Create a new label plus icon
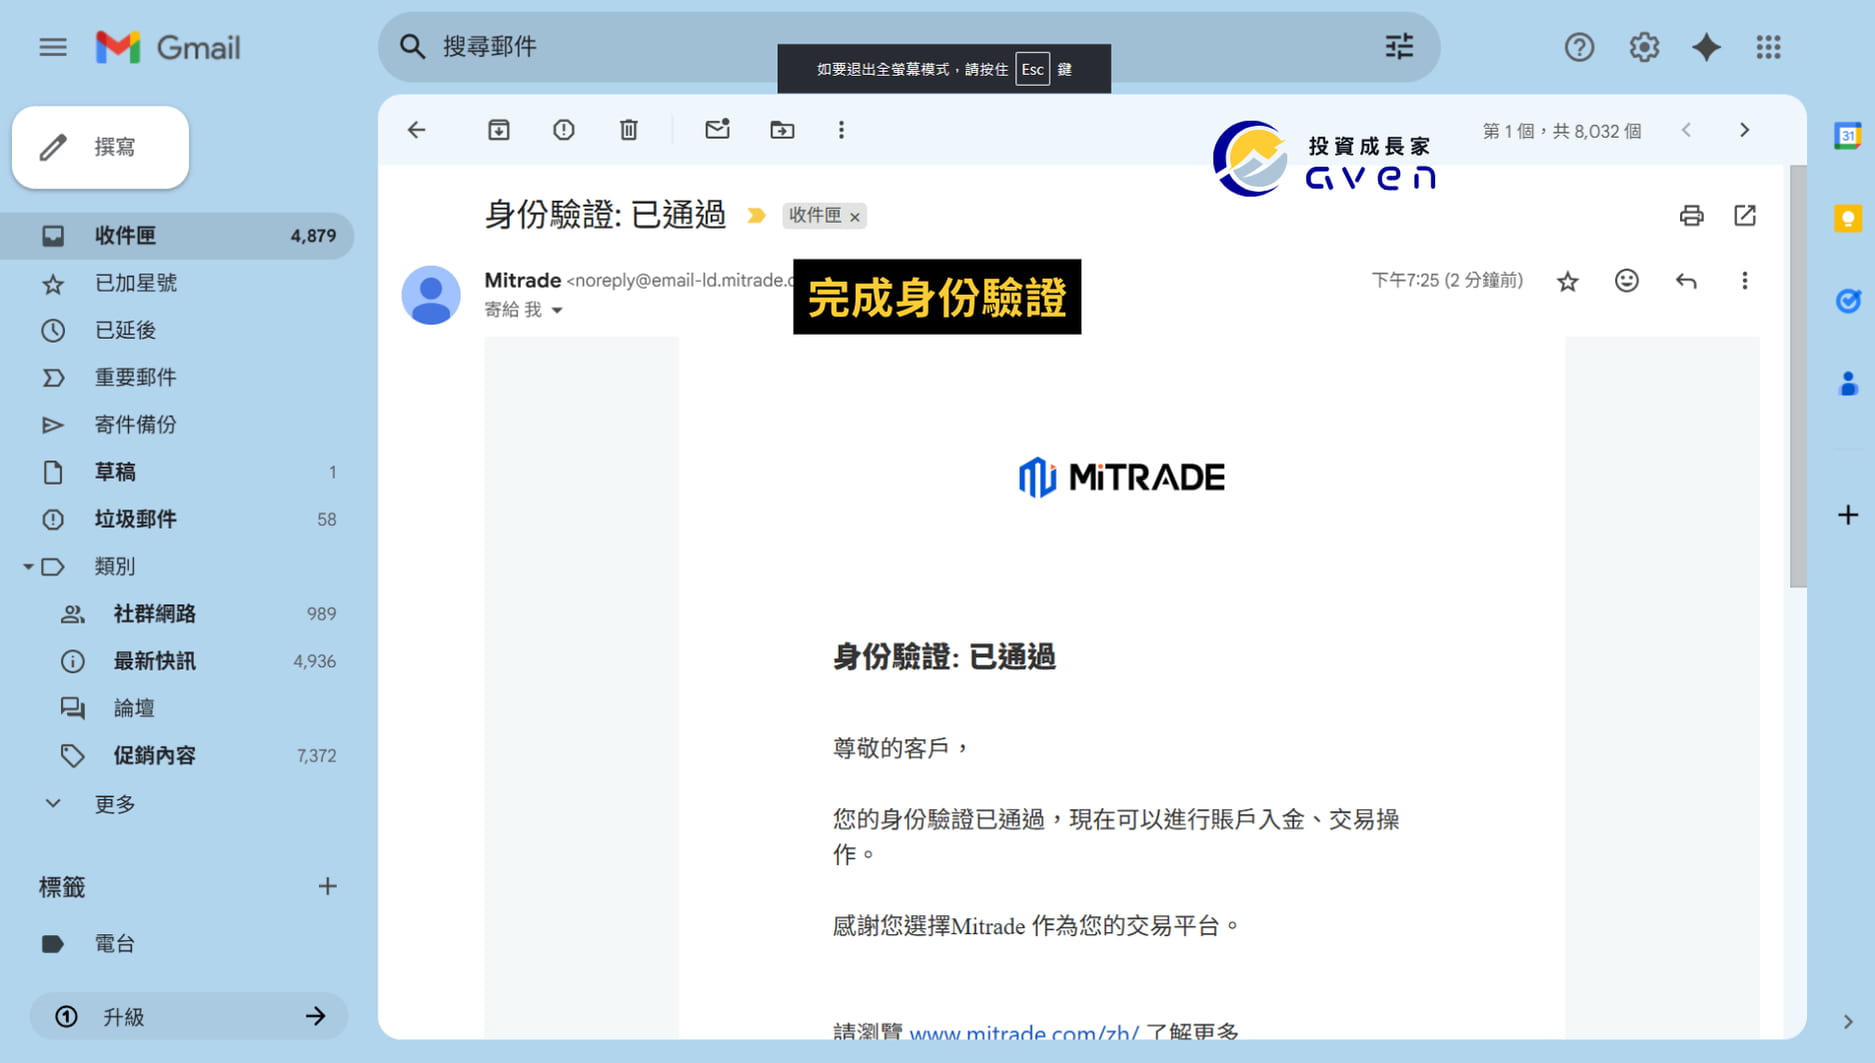 pyautogui.click(x=327, y=887)
